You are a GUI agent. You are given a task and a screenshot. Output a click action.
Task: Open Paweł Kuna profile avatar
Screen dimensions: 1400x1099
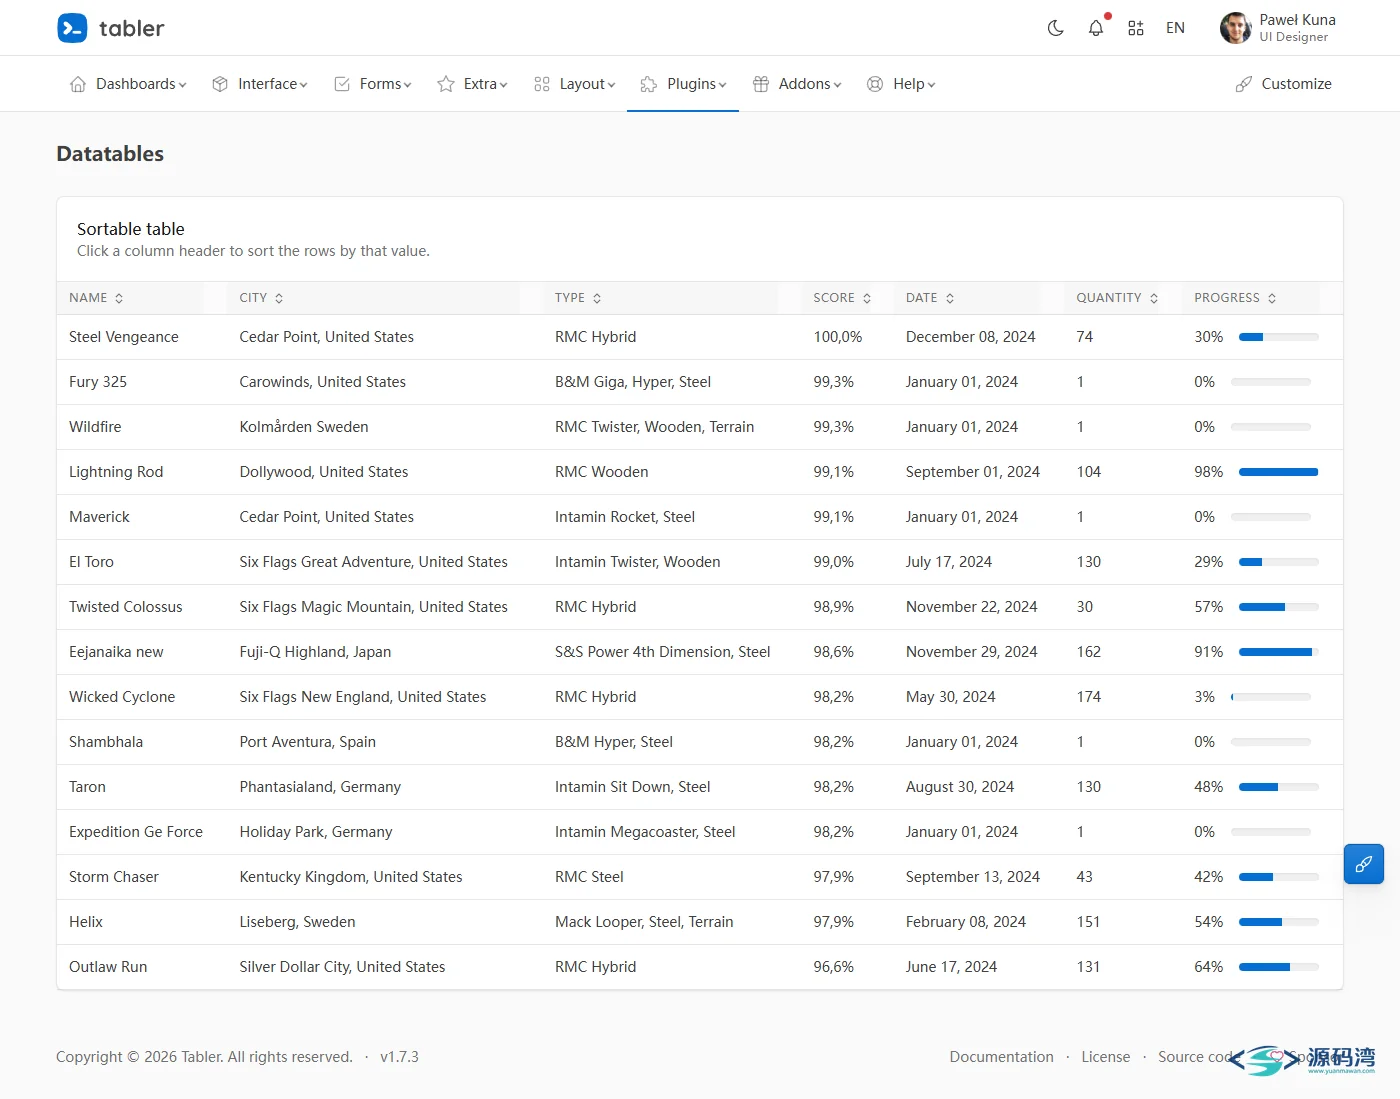1236,28
